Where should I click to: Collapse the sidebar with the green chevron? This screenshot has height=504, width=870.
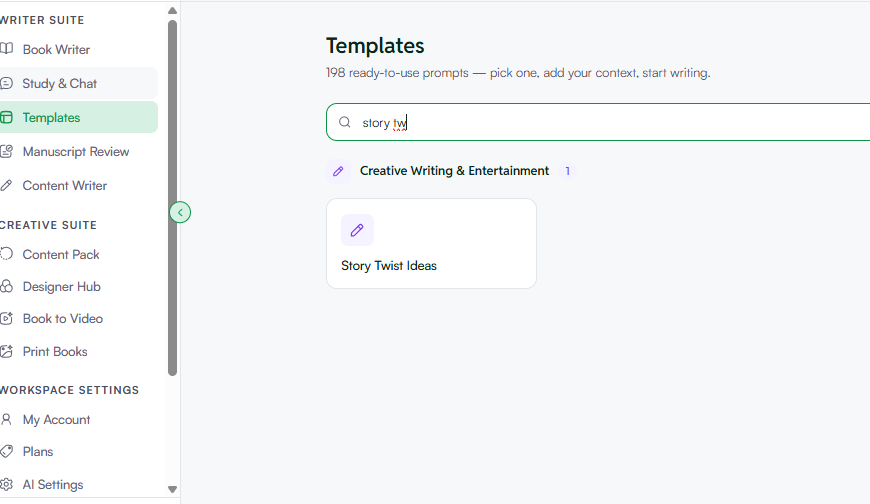[x=180, y=212]
